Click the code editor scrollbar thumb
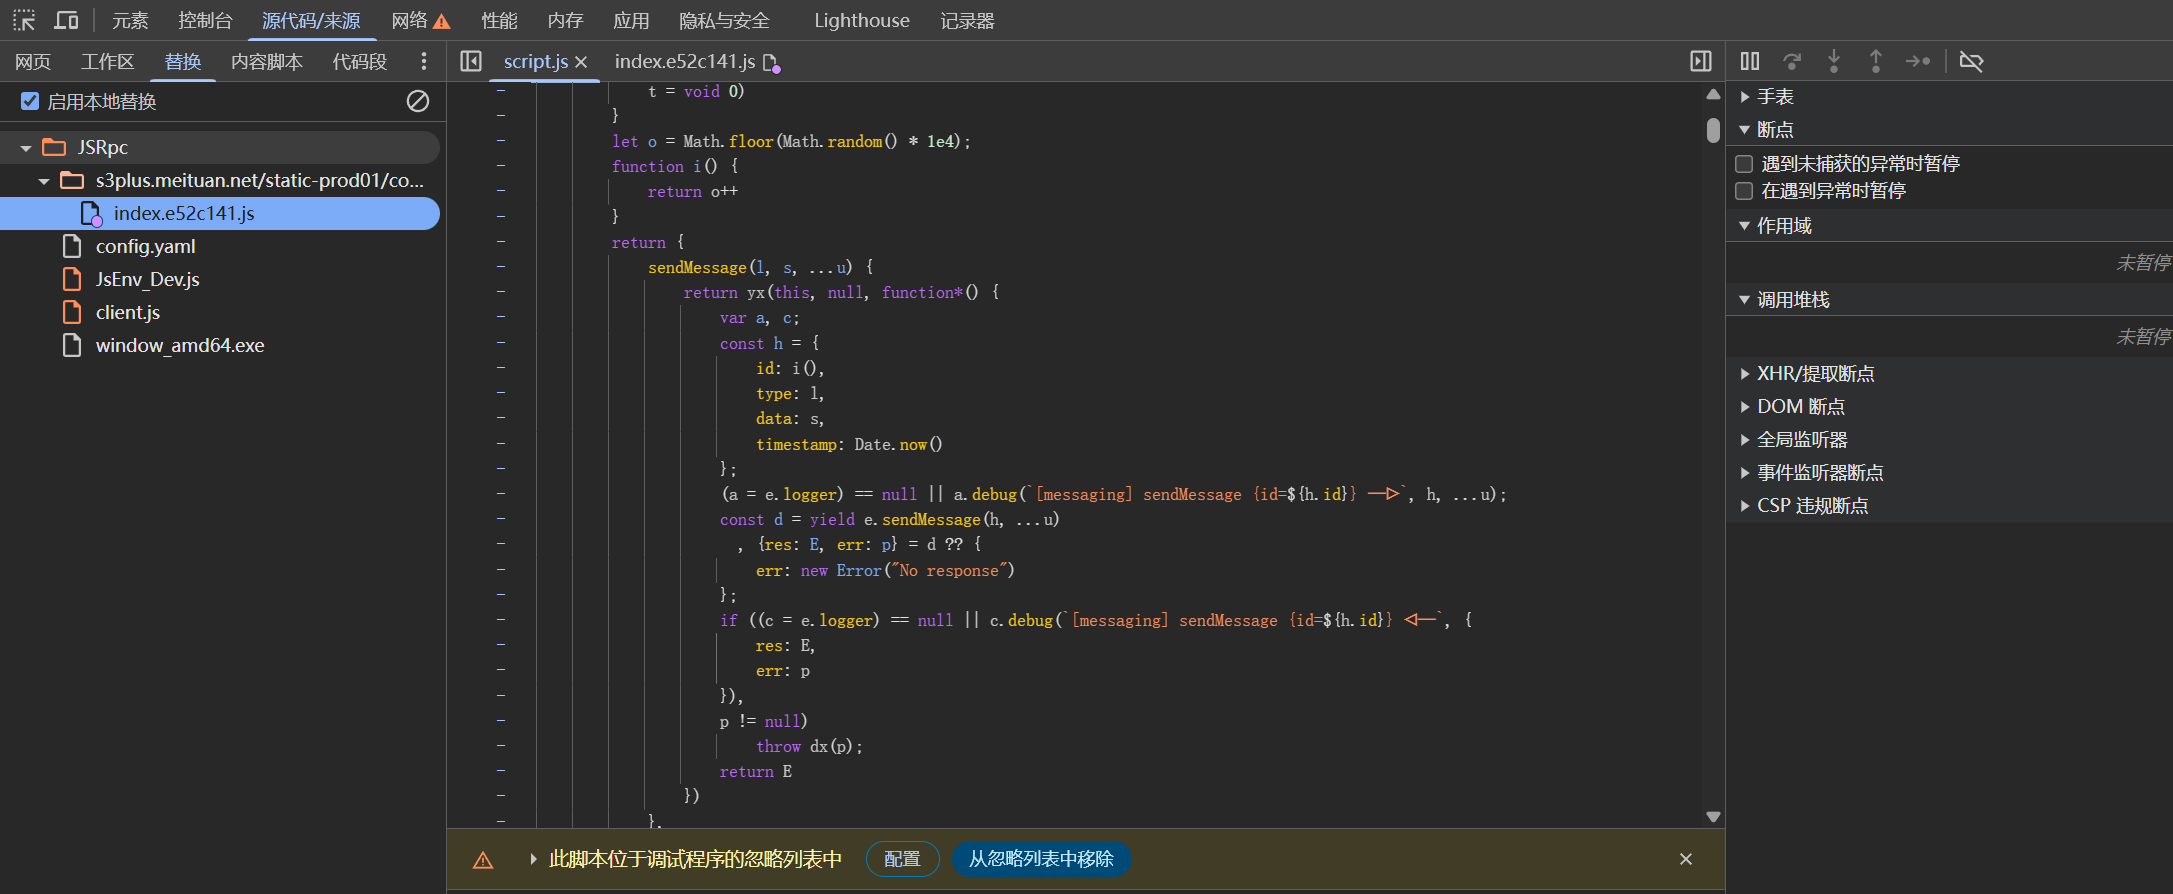 [1713, 130]
